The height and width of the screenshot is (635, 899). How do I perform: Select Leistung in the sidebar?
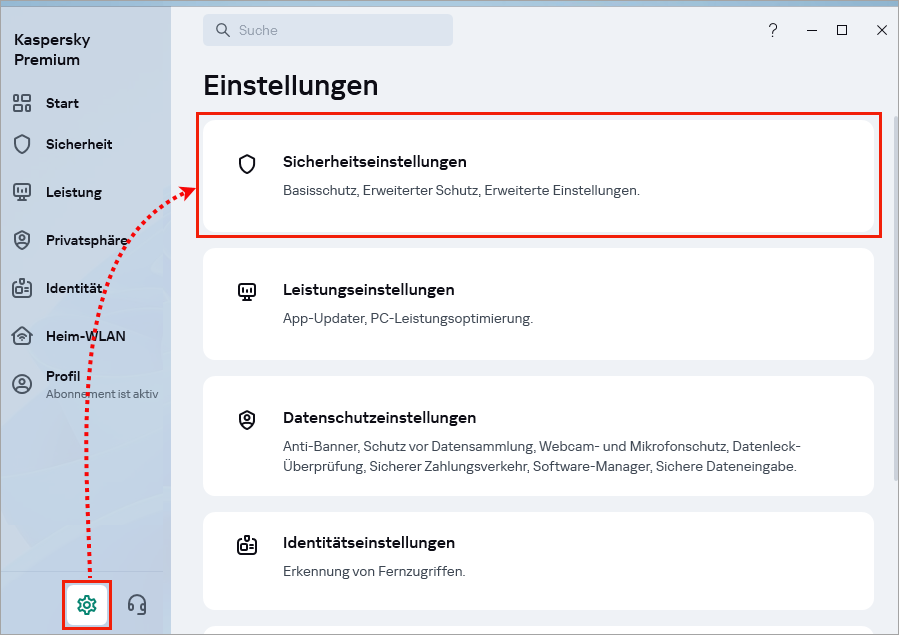coord(73,192)
